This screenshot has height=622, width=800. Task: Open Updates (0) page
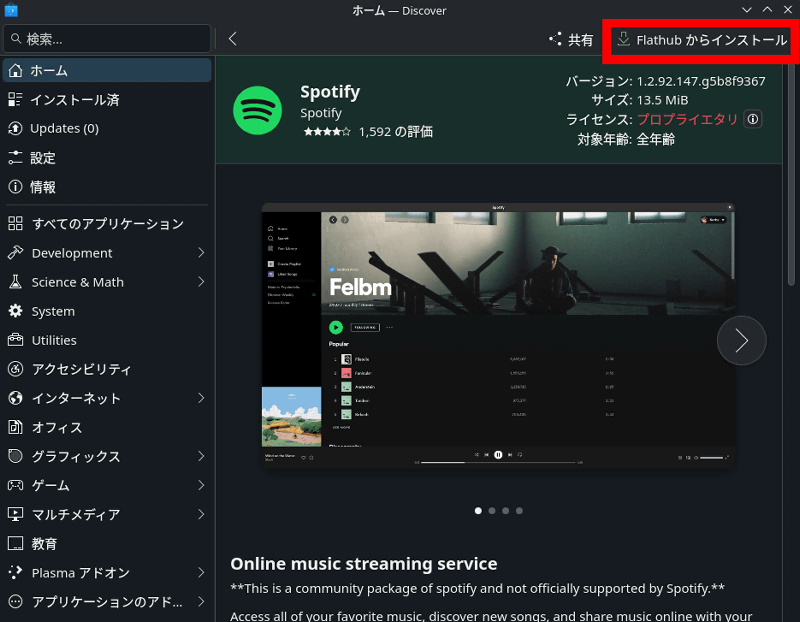pyautogui.click(x=107, y=129)
